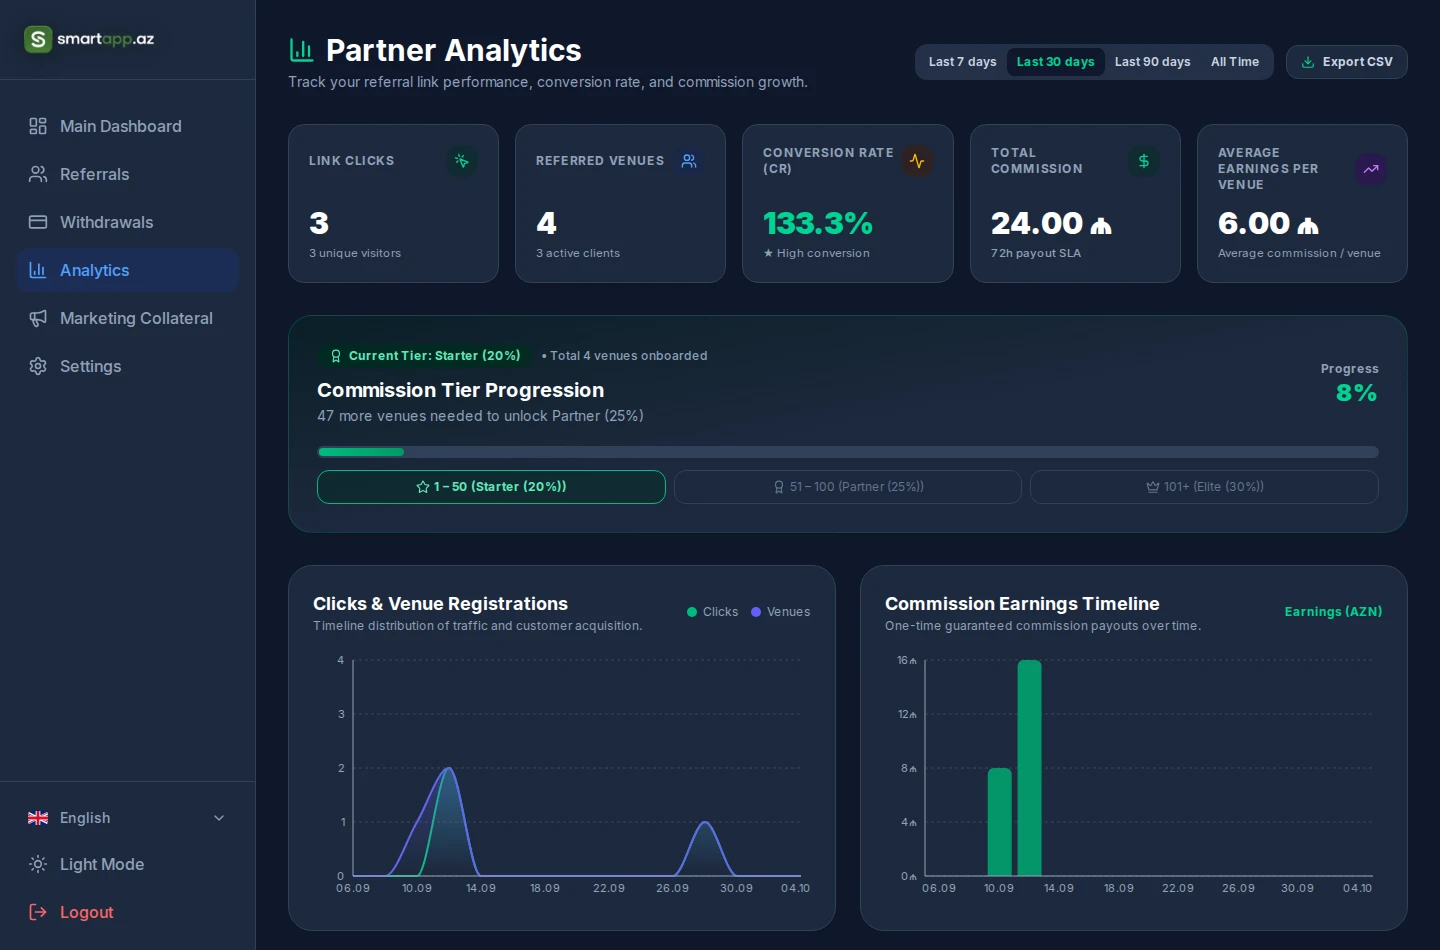The height and width of the screenshot is (950, 1440).
Task: Click the Analytics bar chart sidebar icon
Action: click(38, 270)
